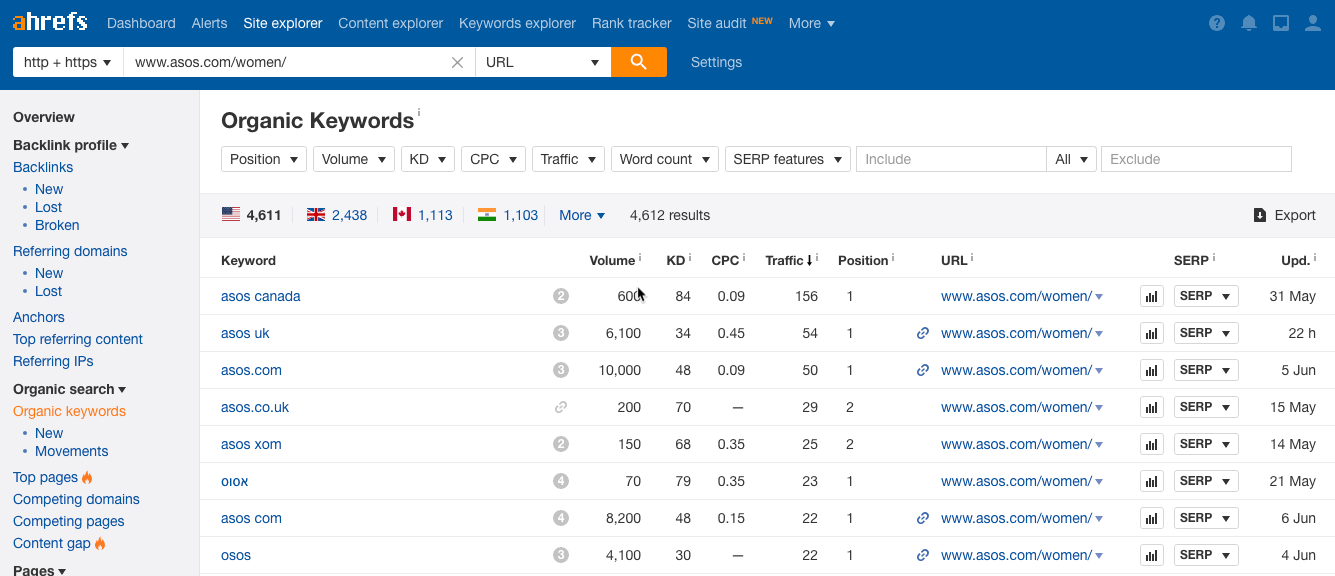
Task: Open the URL mode dropdown
Action: [x=543, y=62]
